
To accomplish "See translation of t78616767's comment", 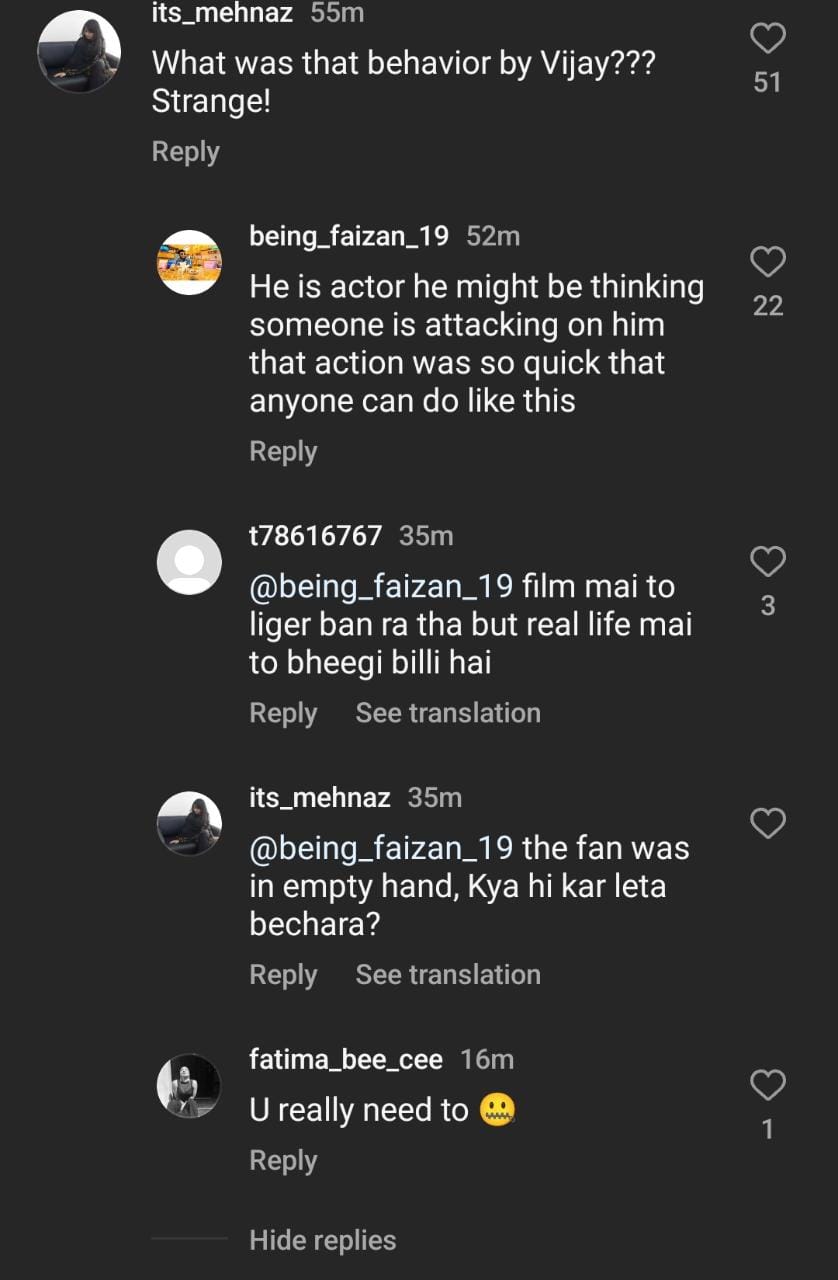I will [x=448, y=713].
